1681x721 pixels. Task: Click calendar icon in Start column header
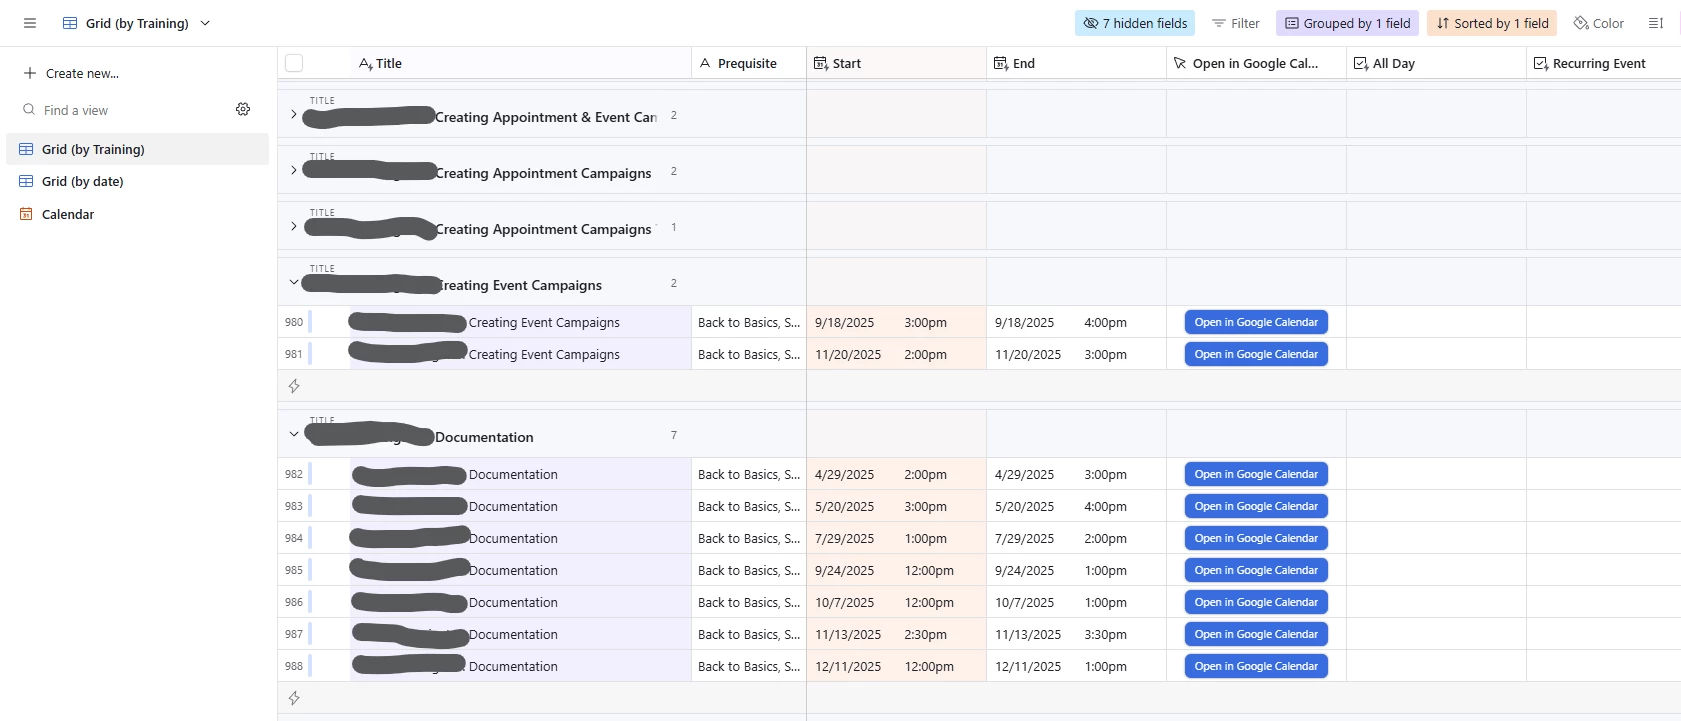[820, 63]
